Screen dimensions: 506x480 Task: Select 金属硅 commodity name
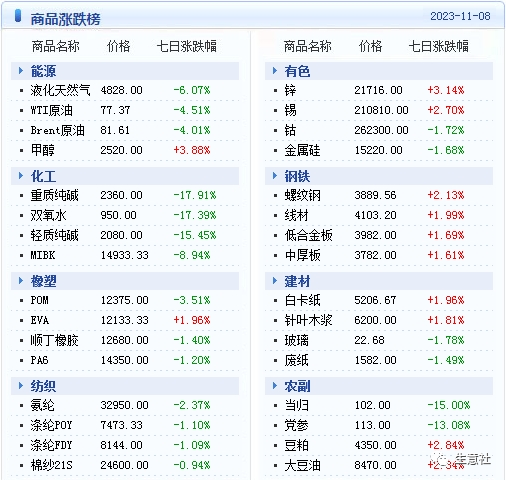302,150
